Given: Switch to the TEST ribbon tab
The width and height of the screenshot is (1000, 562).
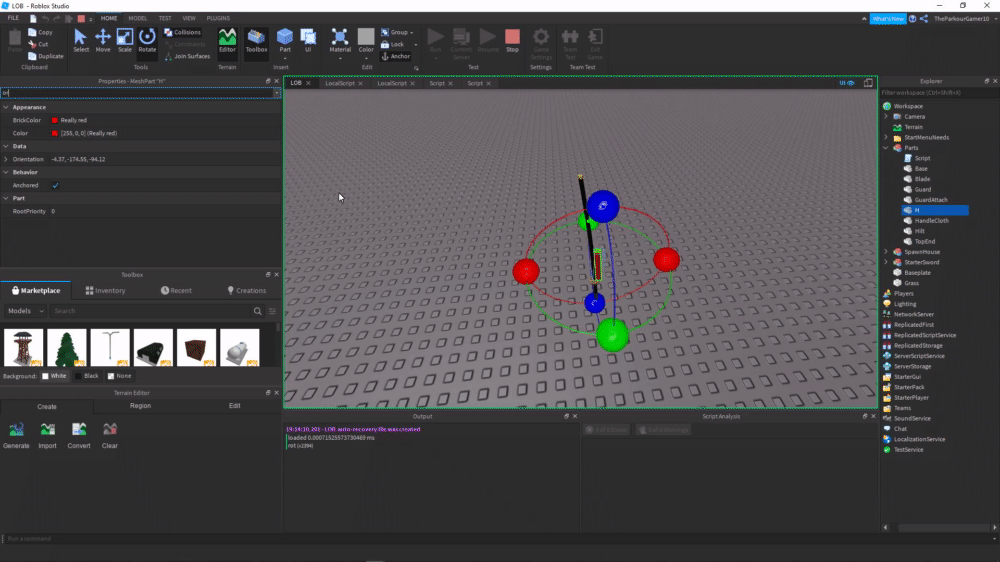Looking at the screenshot, I should point(165,18).
